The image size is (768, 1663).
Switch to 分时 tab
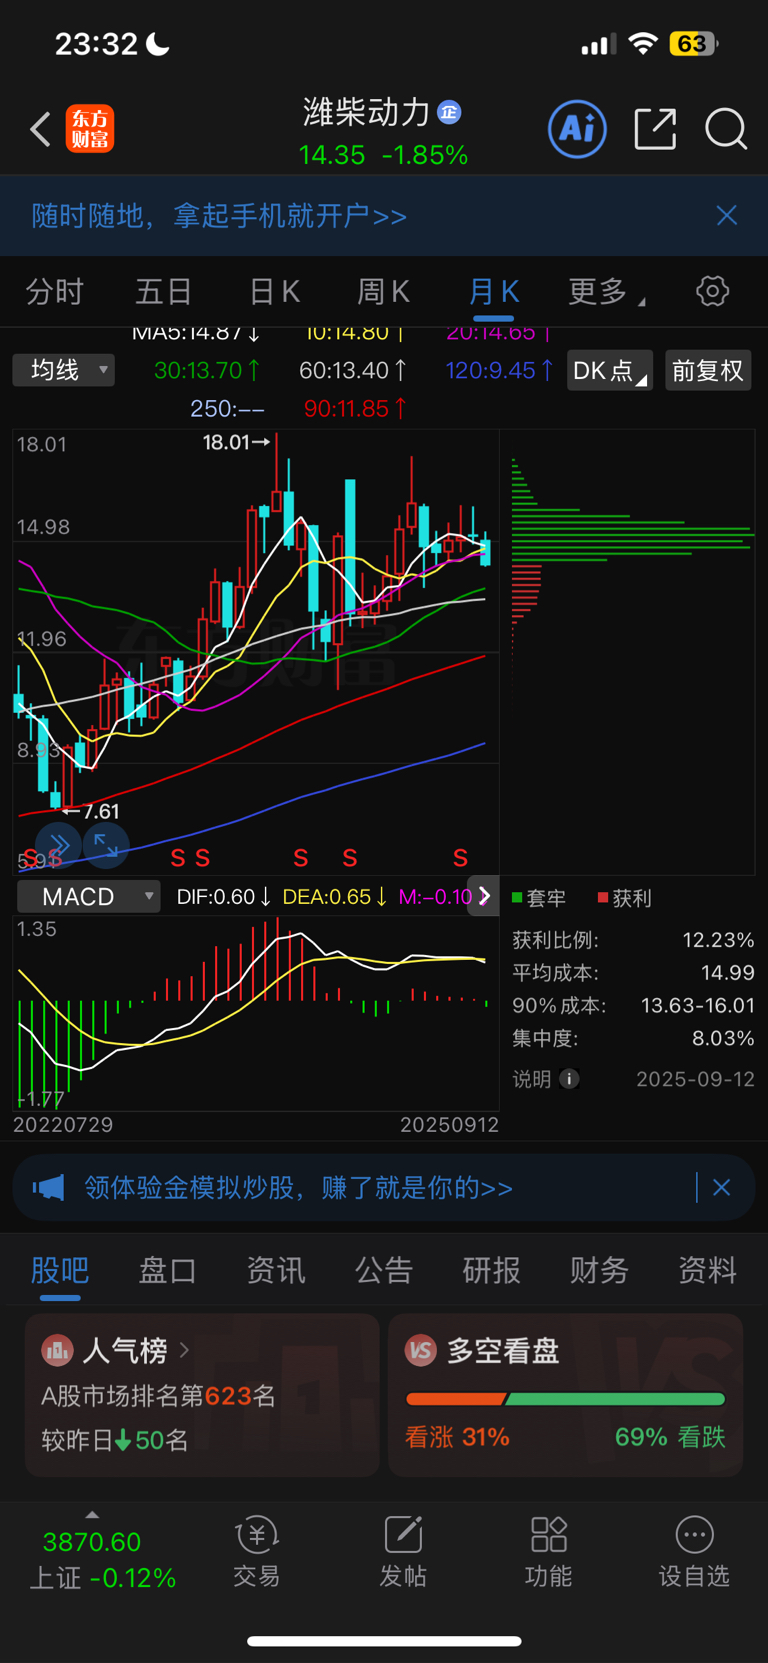[55, 291]
